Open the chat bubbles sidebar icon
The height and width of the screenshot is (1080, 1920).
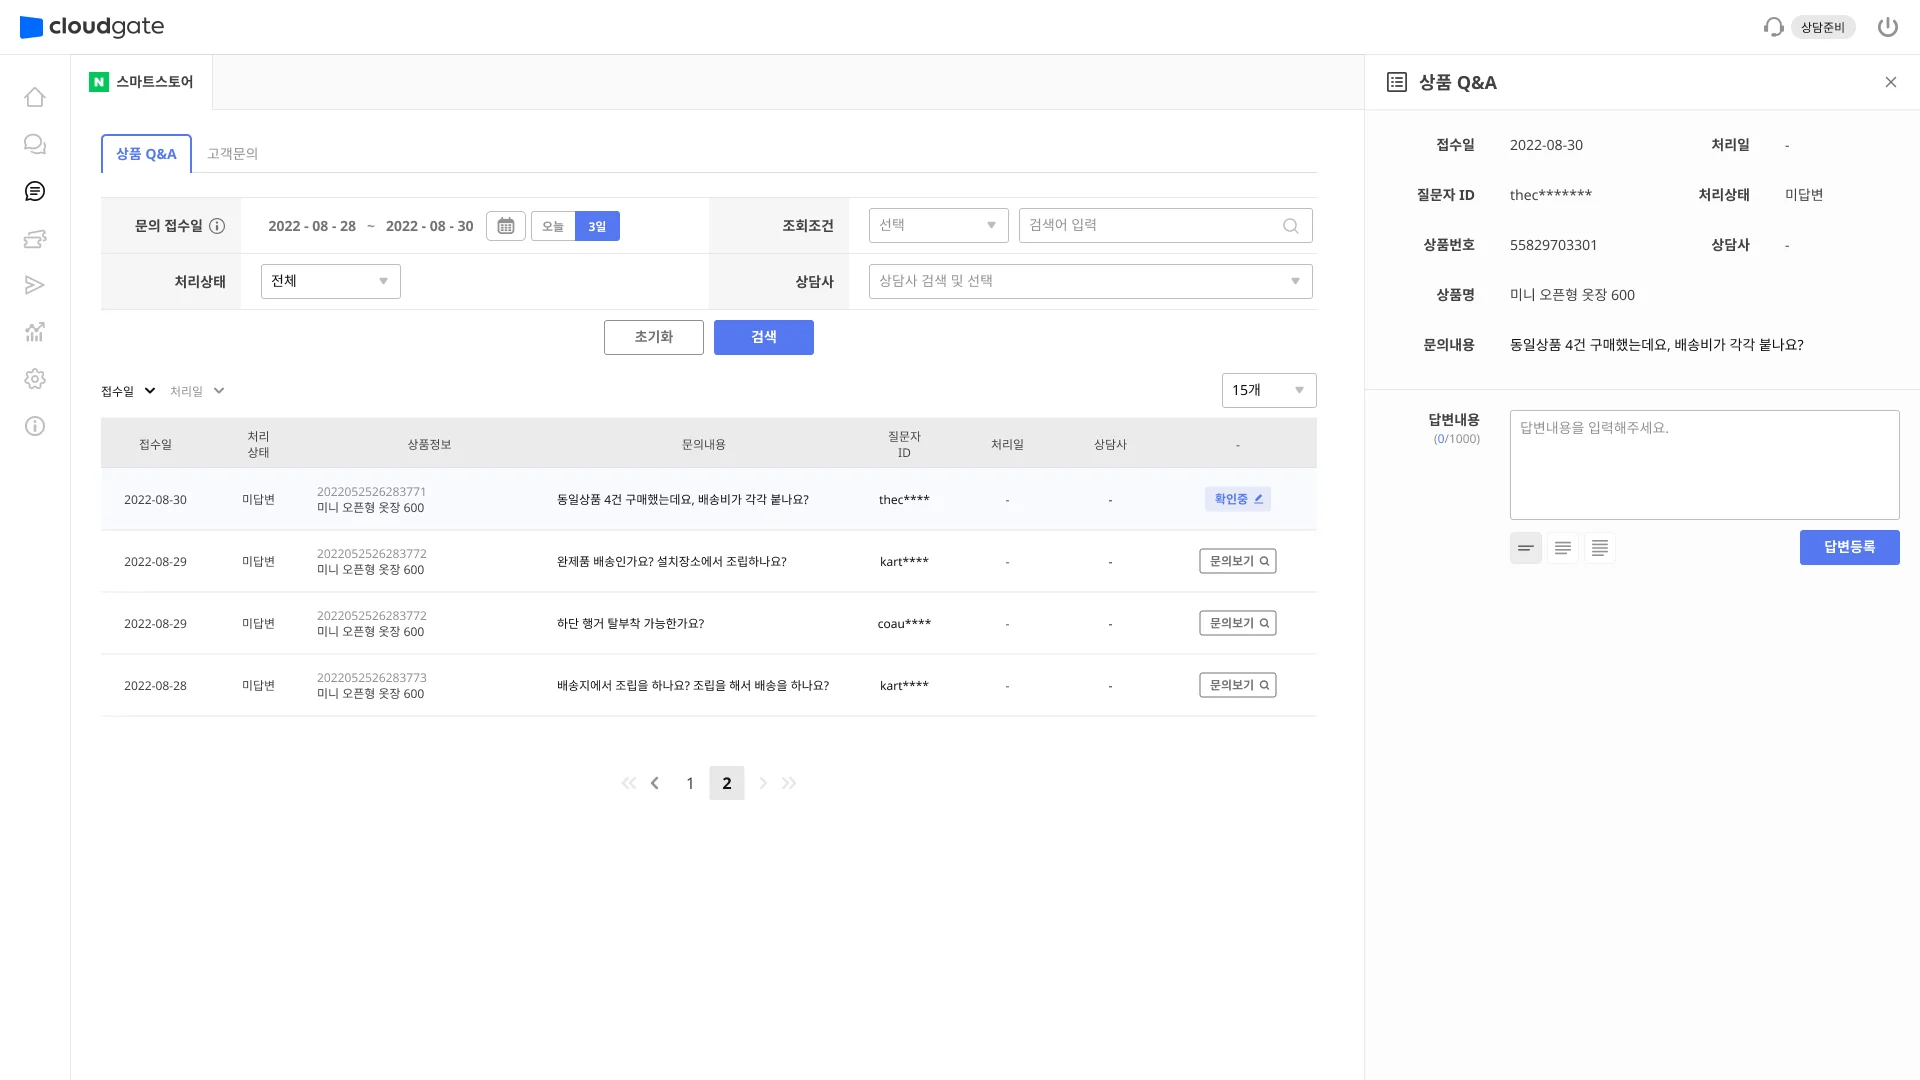35,144
